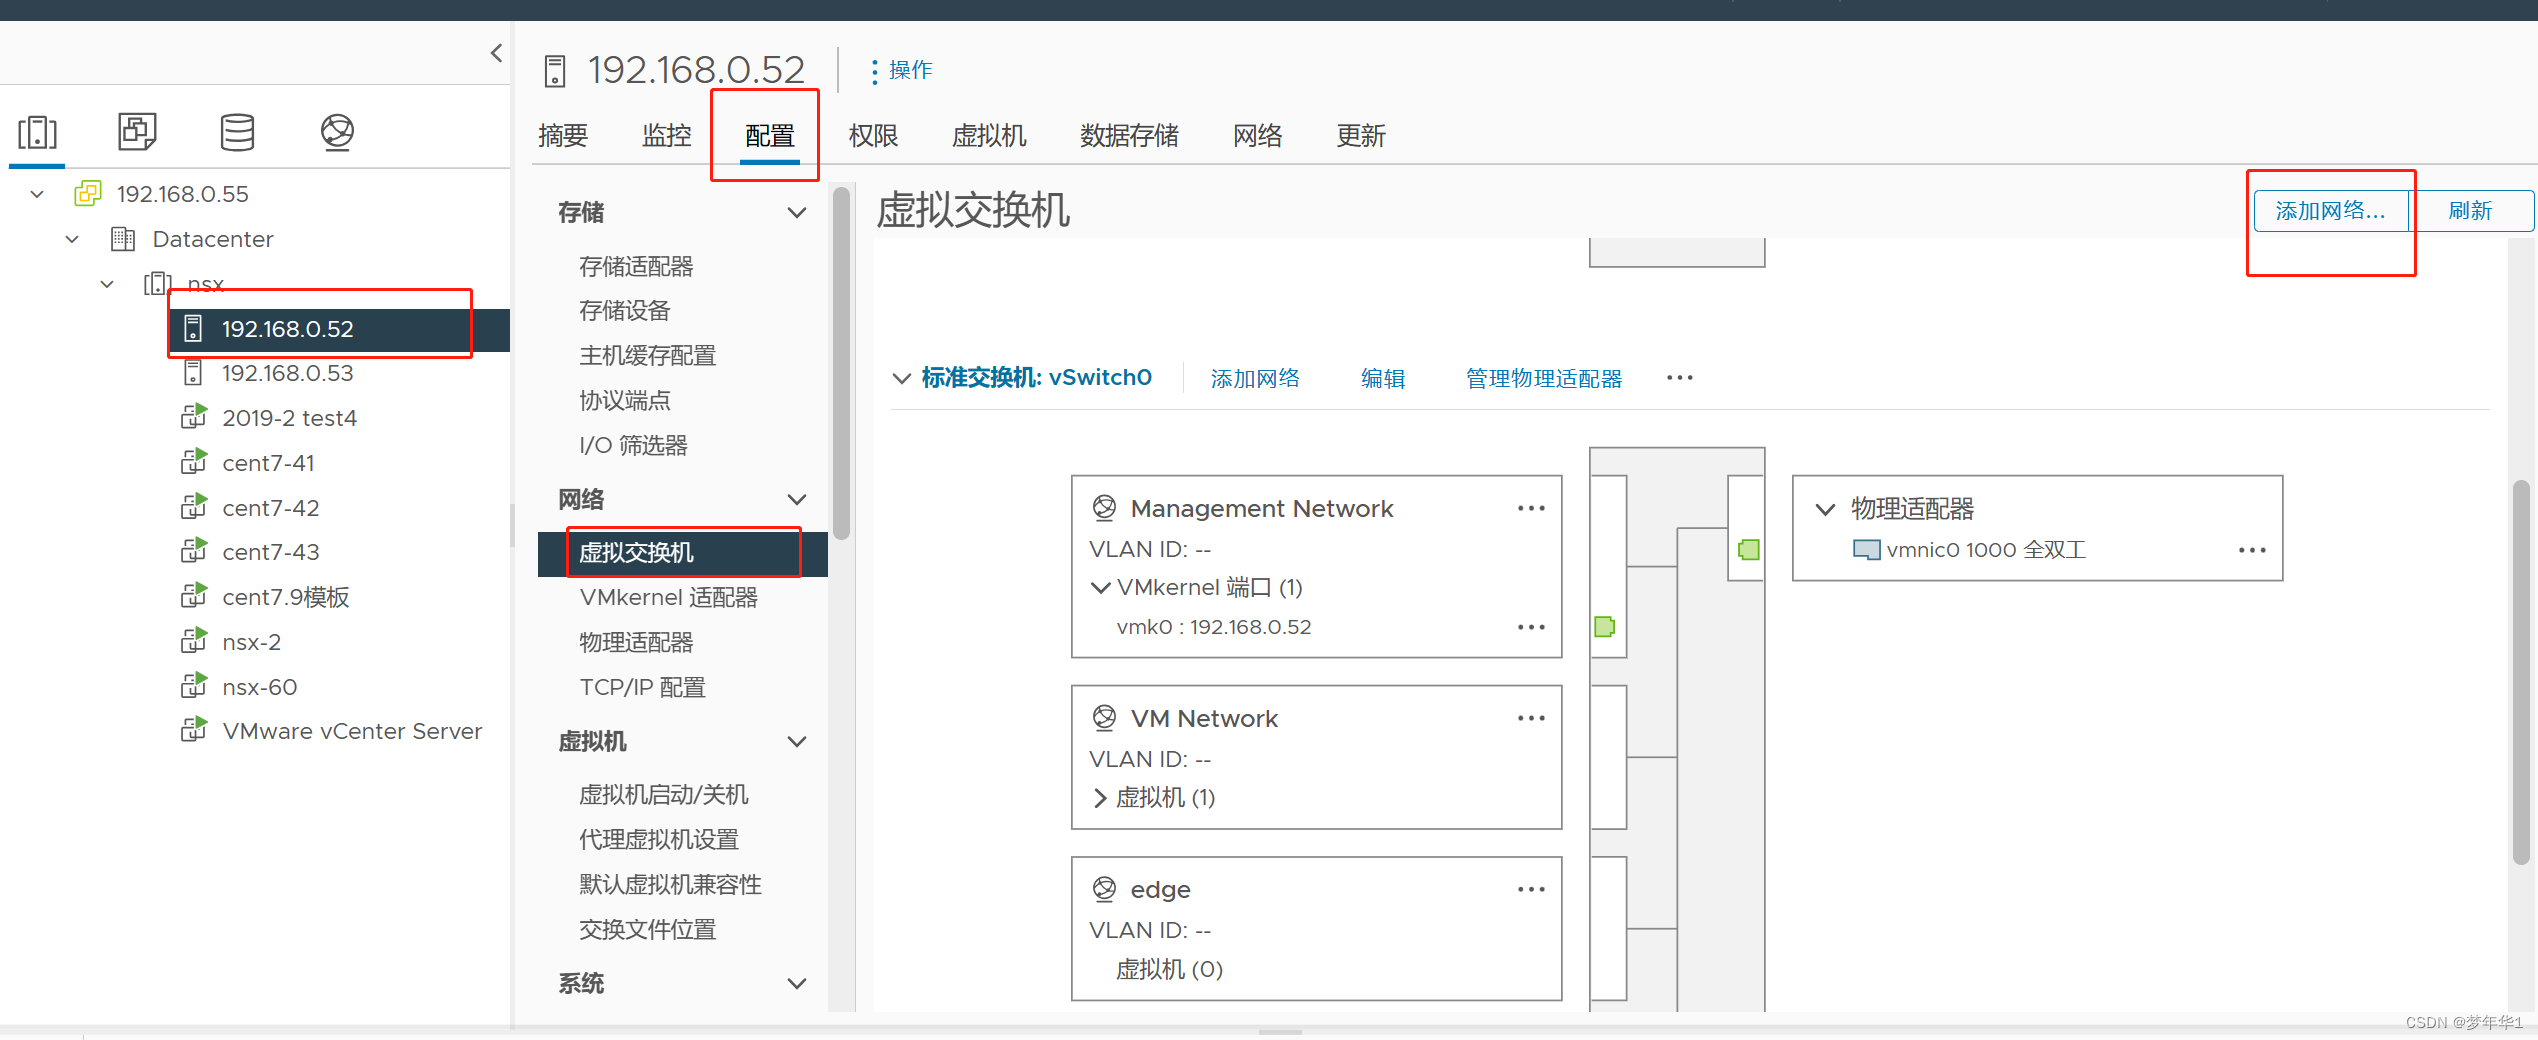Collapse the VMkernel 端口 (1) list

click(x=1100, y=587)
